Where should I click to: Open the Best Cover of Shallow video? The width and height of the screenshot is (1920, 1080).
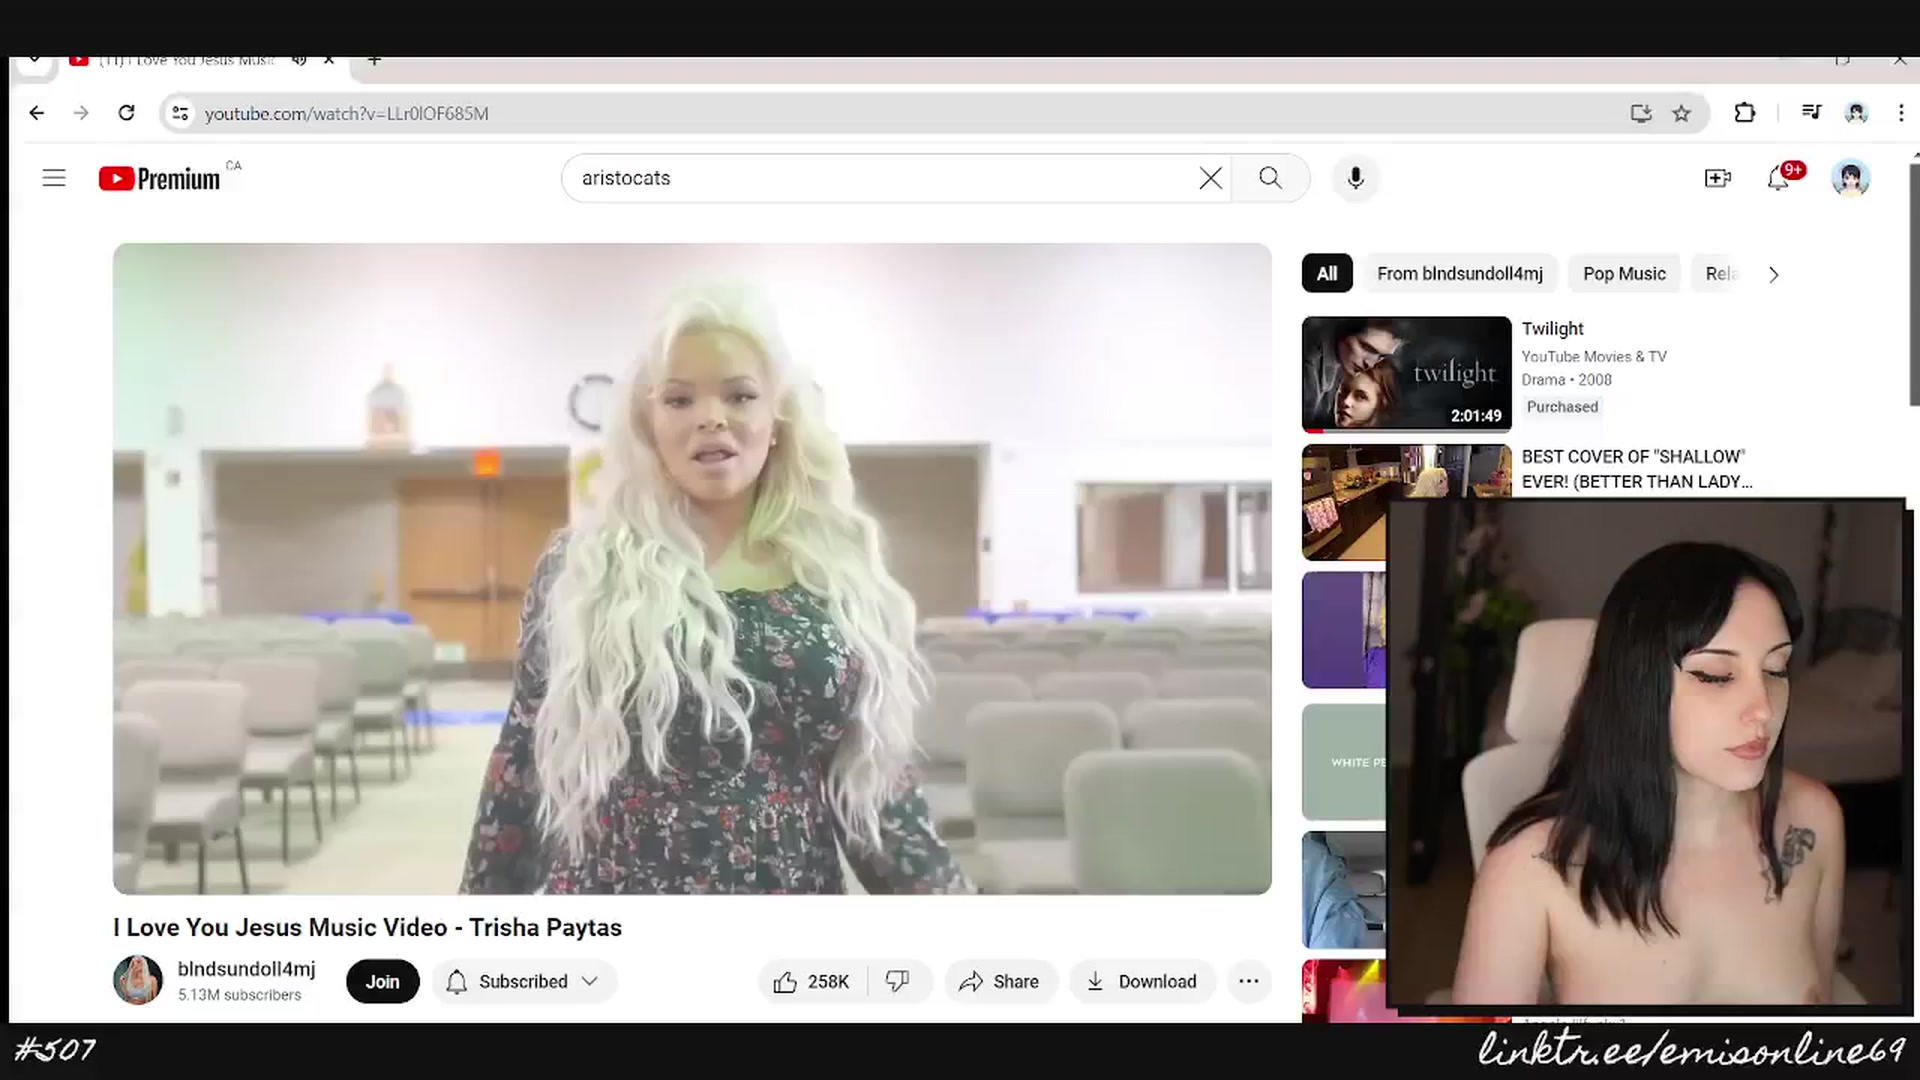click(1636, 469)
